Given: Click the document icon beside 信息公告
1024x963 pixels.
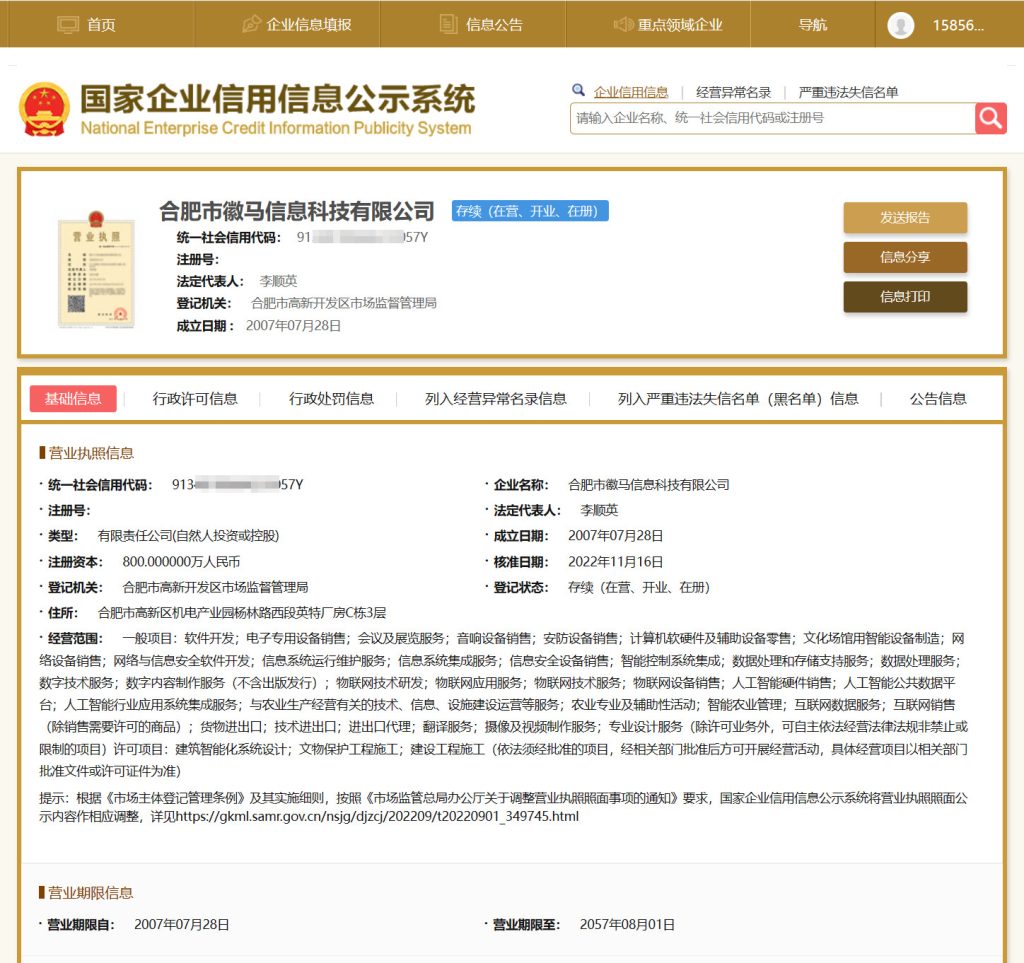Looking at the screenshot, I should coord(449,24).
